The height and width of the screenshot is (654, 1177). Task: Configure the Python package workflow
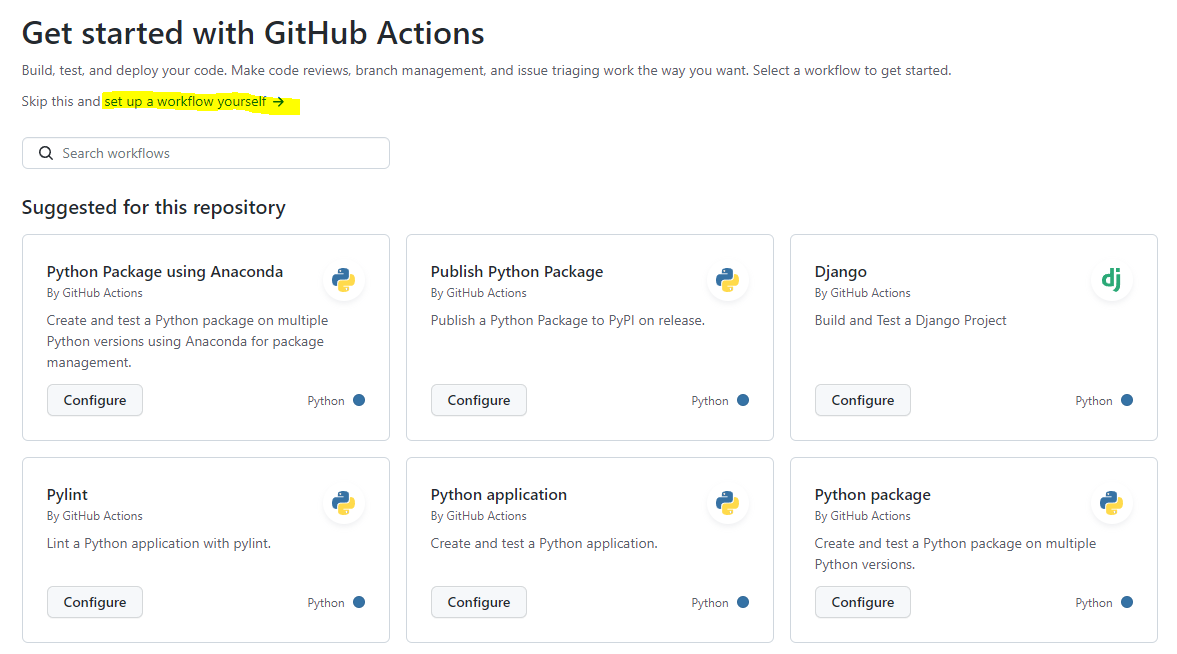pyautogui.click(x=862, y=602)
